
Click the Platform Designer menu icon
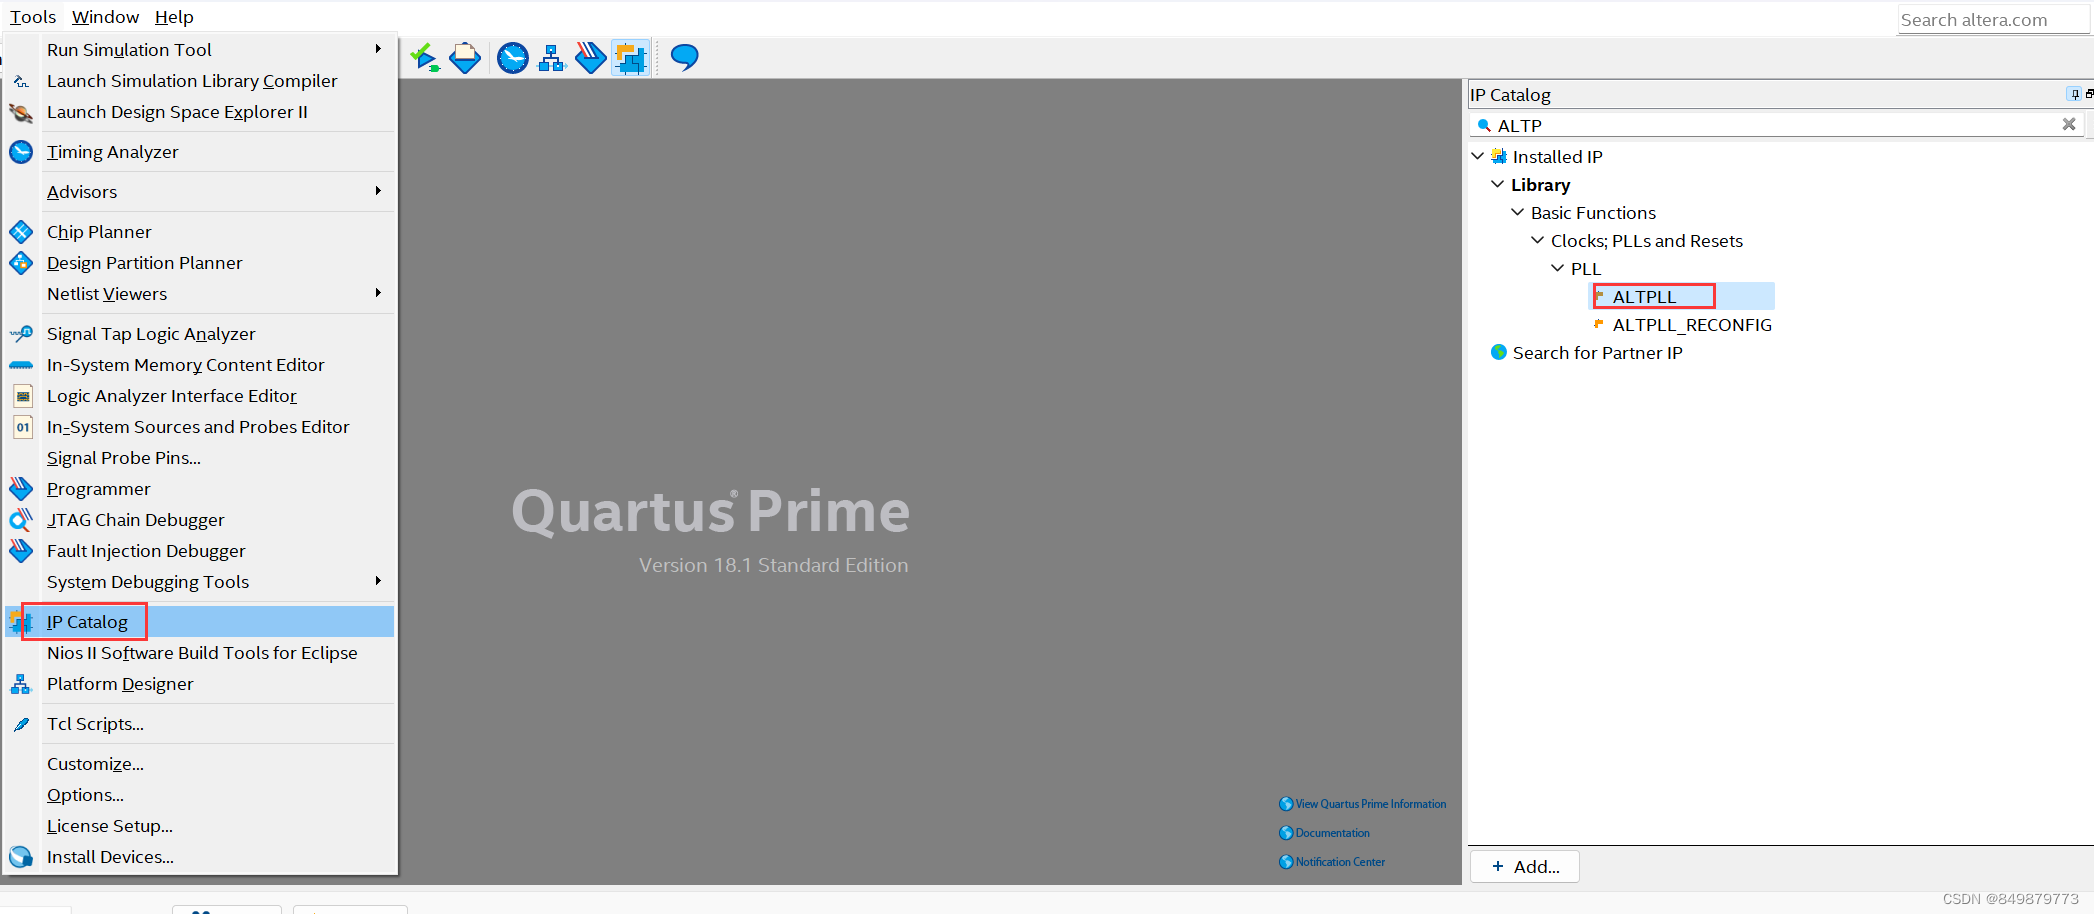[21, 684]
